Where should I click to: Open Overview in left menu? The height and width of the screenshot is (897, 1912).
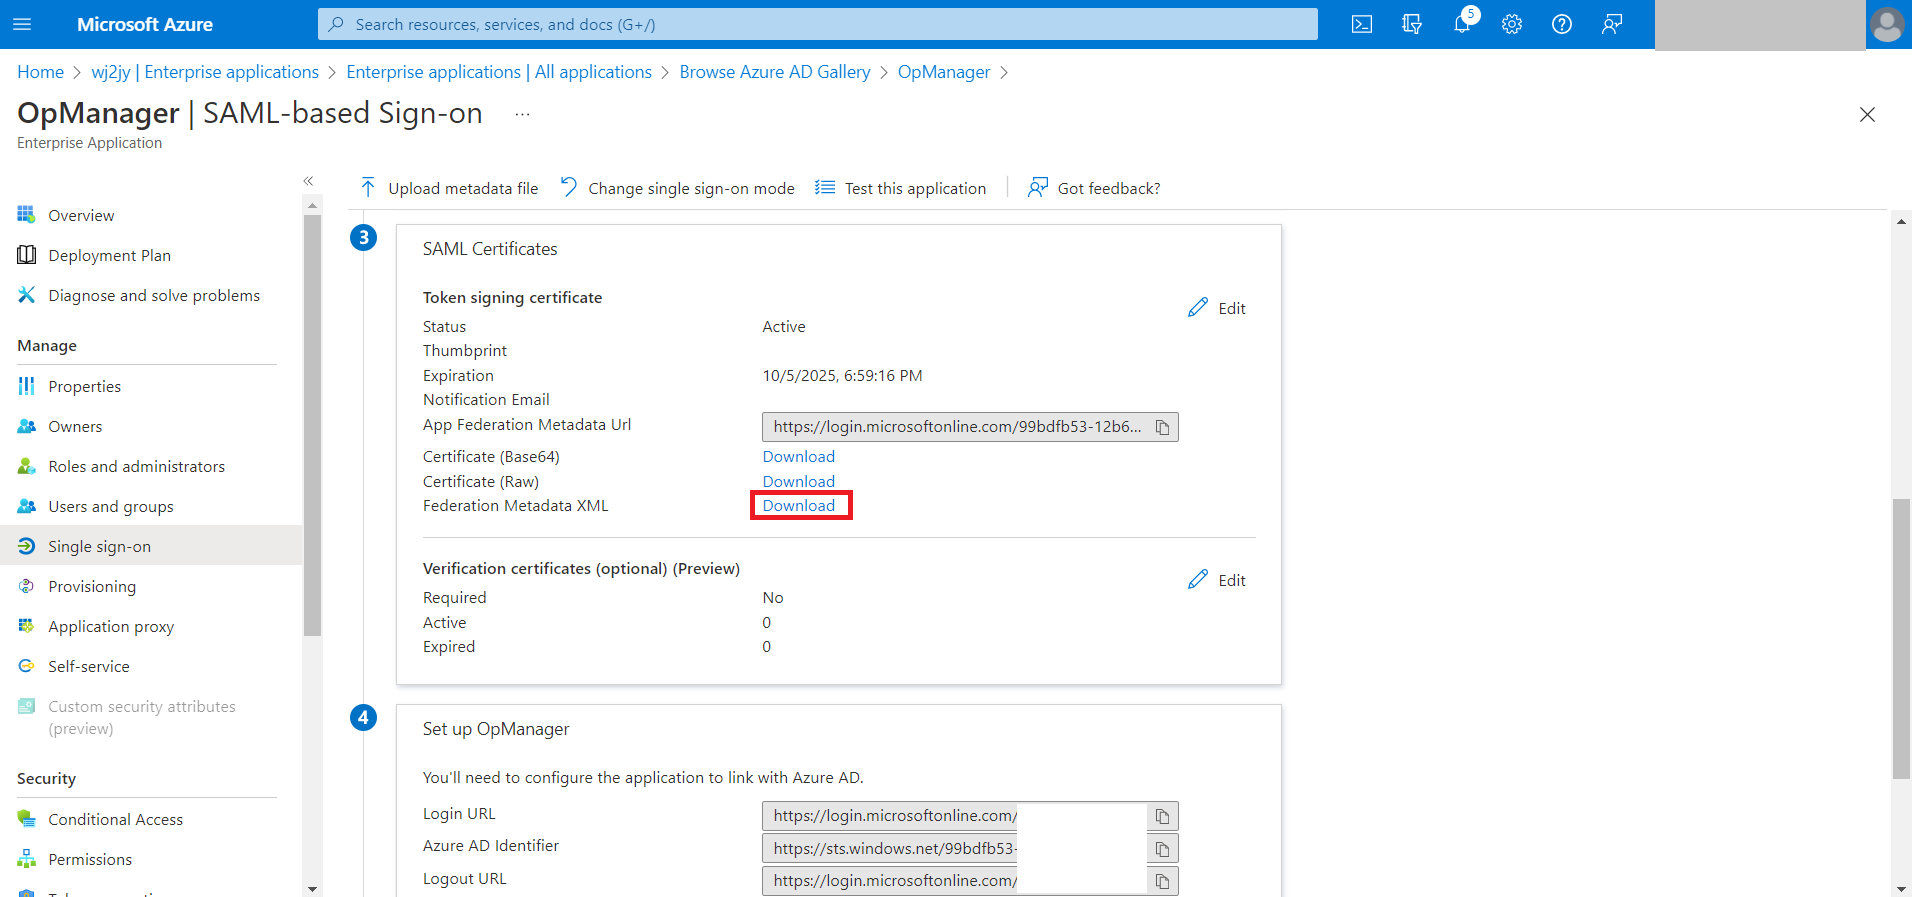(x=81, y=215)
